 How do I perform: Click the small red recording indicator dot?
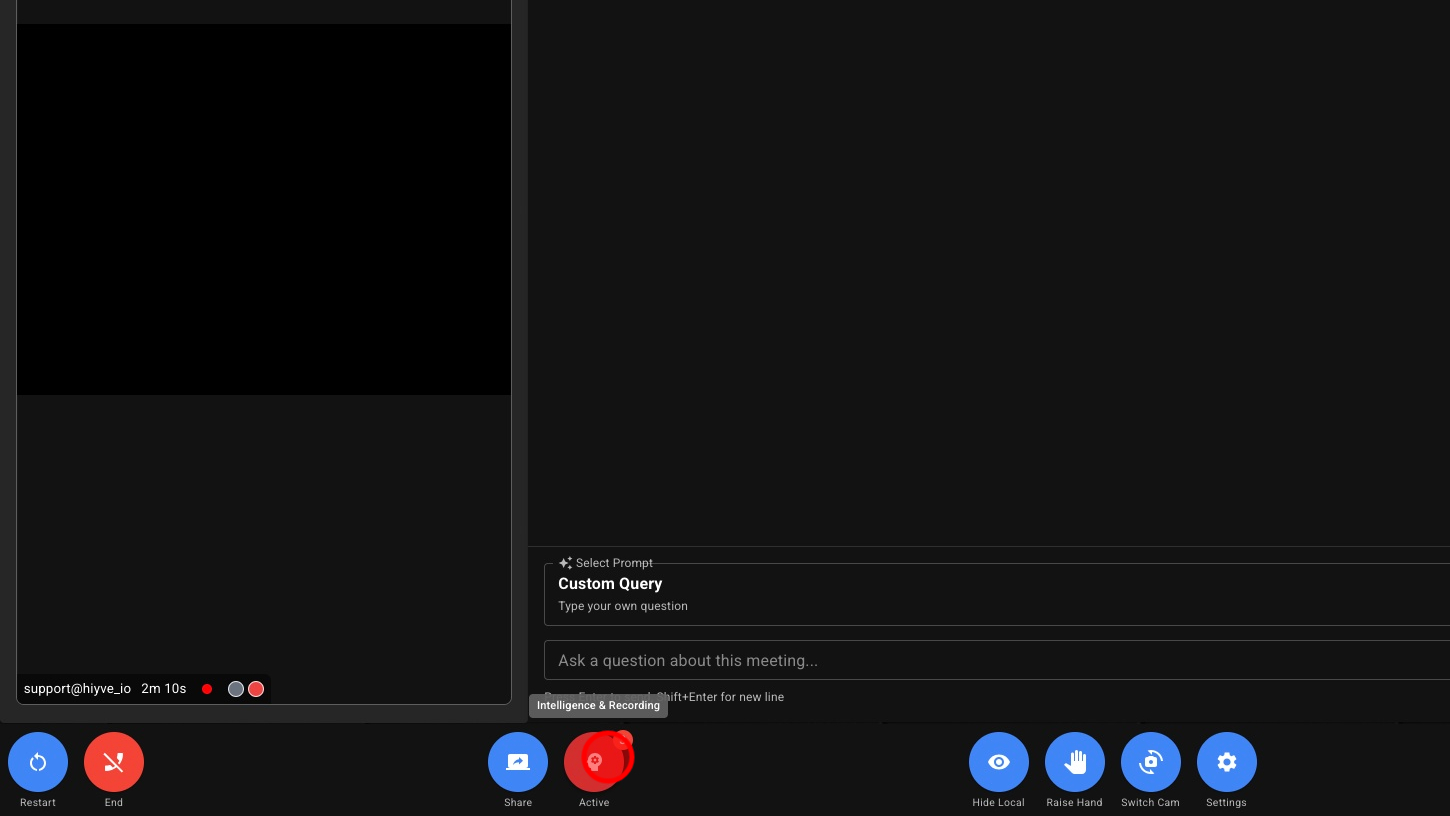click(207, 689)
